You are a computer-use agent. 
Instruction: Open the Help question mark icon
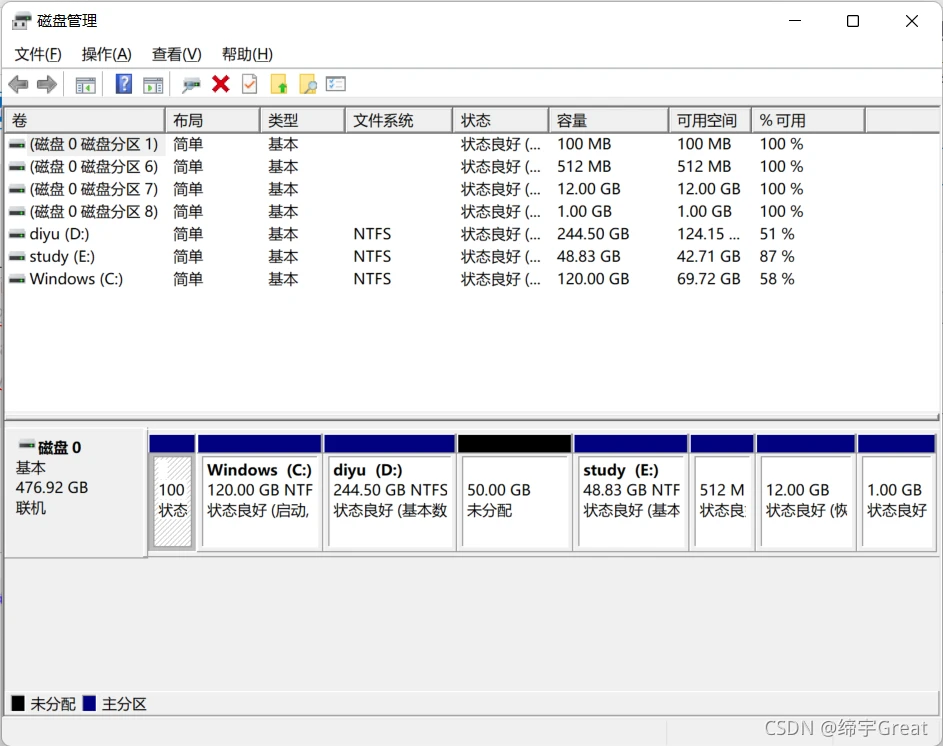pyautogui.click(x=124, y=84)
